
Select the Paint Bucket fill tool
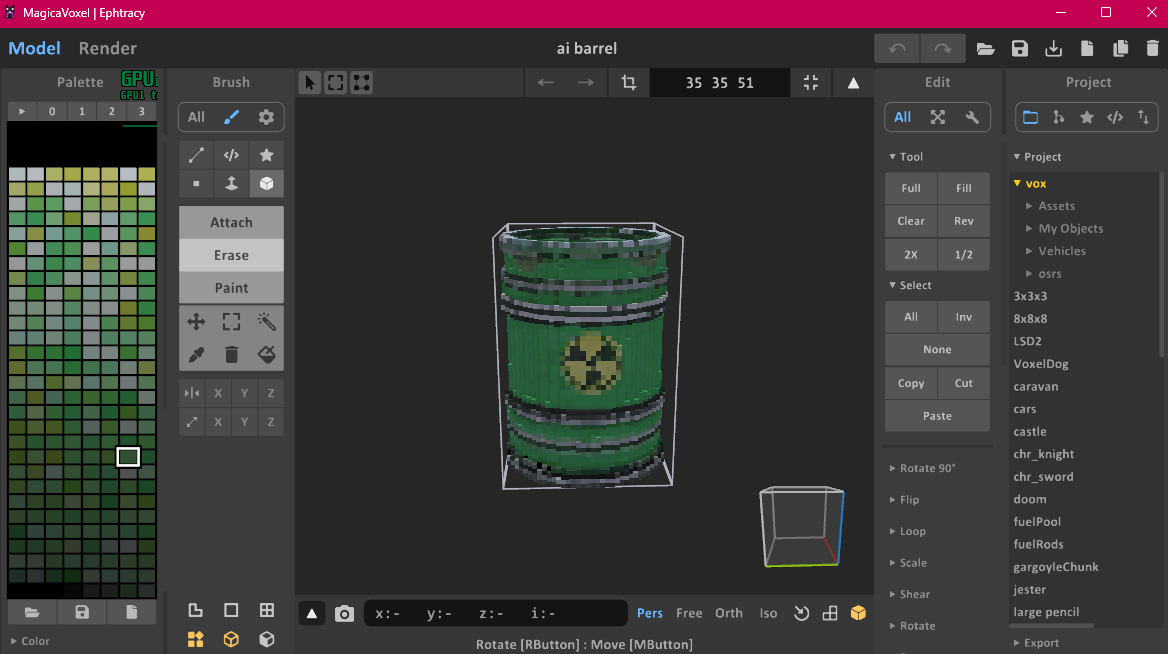(266, 355)
